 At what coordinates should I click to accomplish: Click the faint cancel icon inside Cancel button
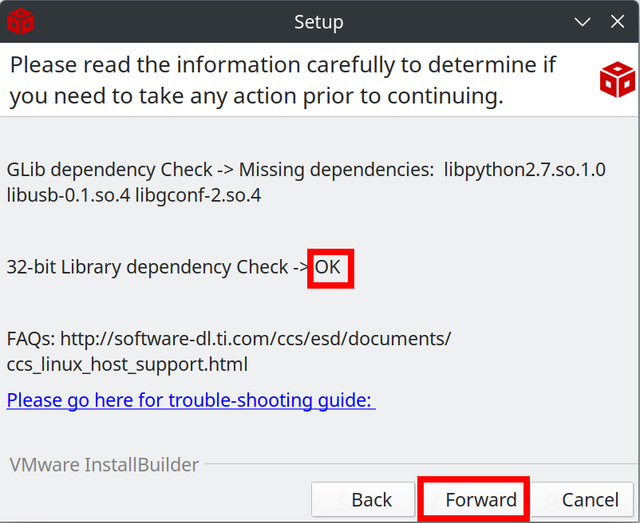[x=552, y=499]
